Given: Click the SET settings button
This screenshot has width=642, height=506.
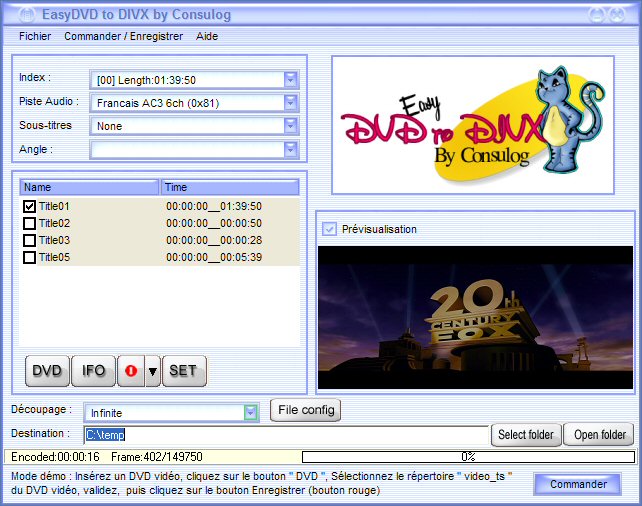Looking at the screenshot, I should [x=183, y=371].
